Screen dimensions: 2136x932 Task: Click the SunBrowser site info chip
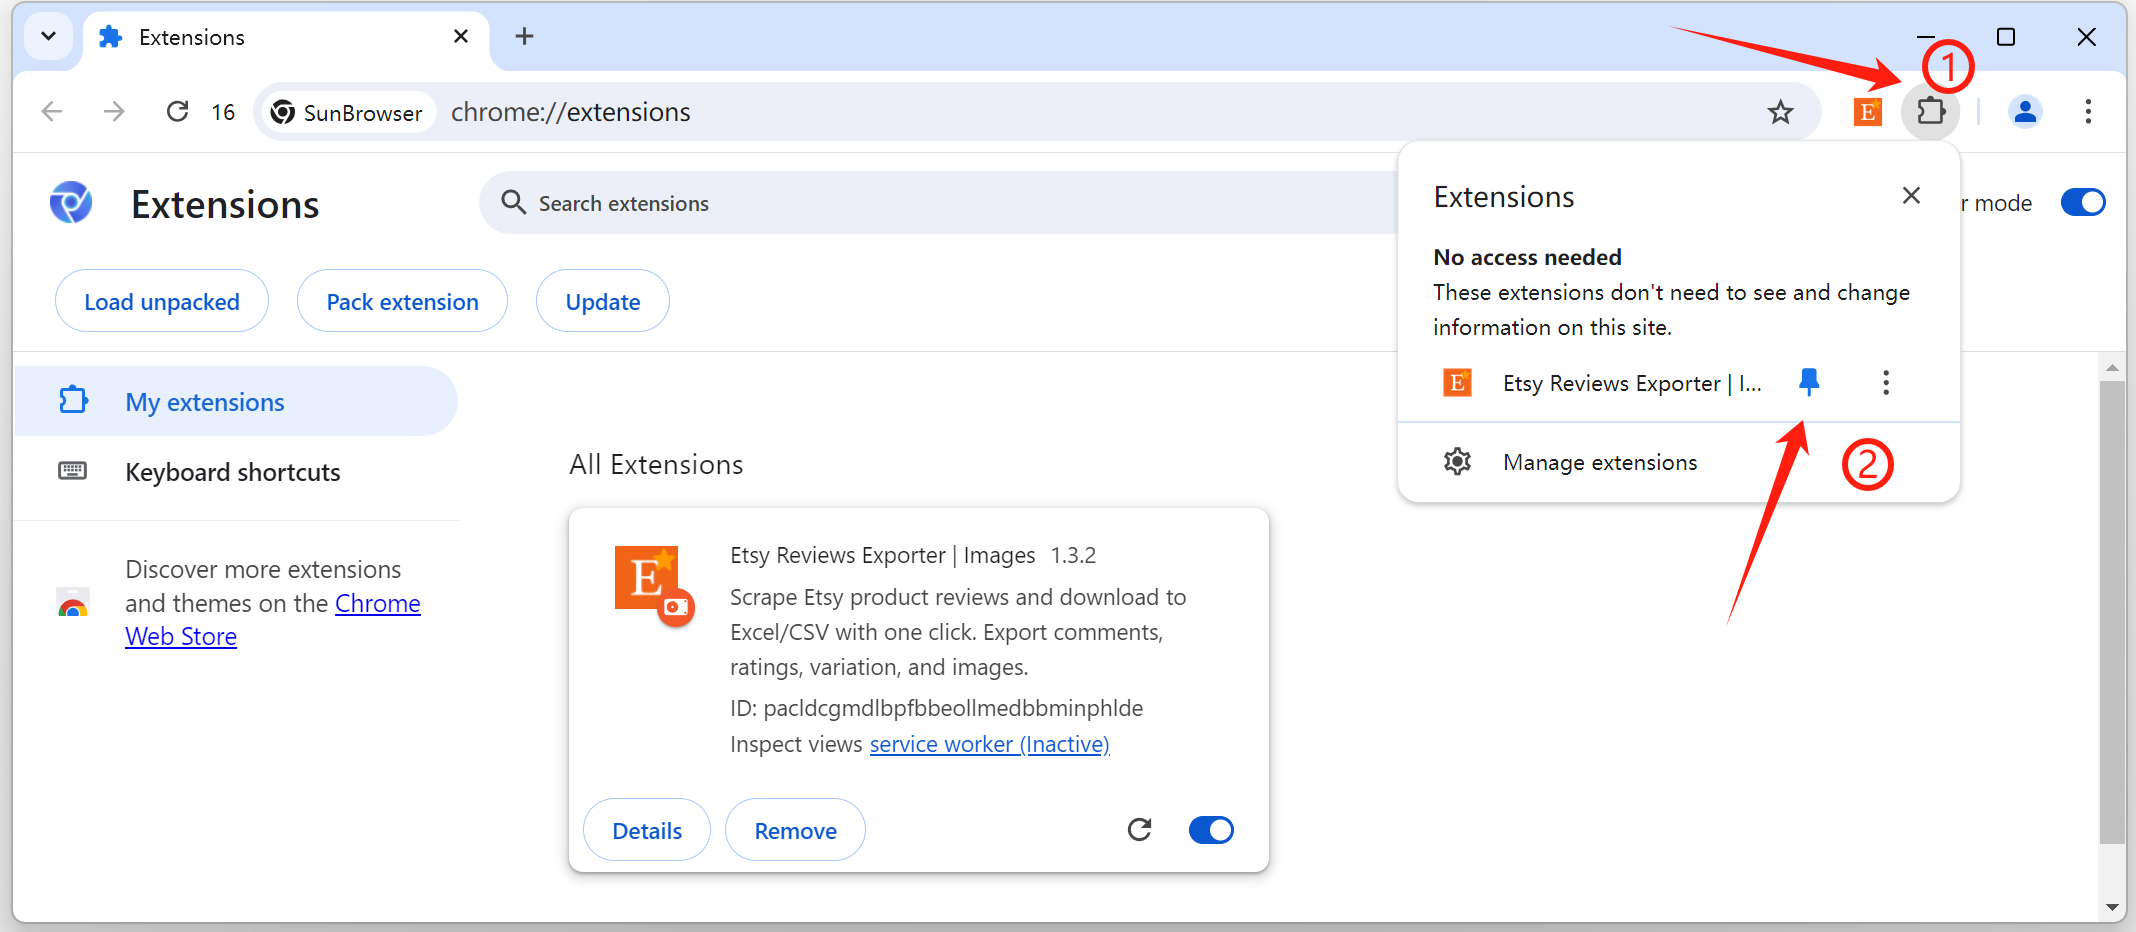point(347,112)
